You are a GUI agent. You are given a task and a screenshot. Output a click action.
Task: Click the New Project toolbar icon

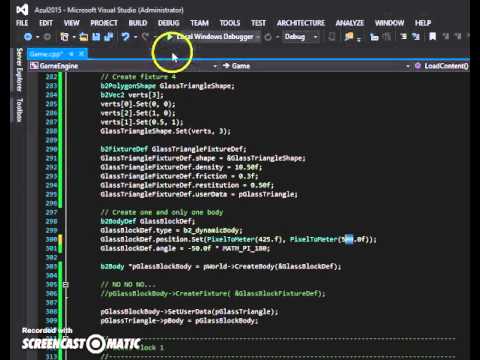coord(64,37)
